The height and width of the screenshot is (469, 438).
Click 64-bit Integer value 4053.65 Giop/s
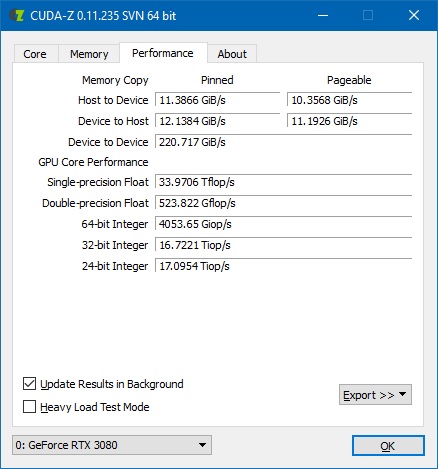click(x=283, y=224)
